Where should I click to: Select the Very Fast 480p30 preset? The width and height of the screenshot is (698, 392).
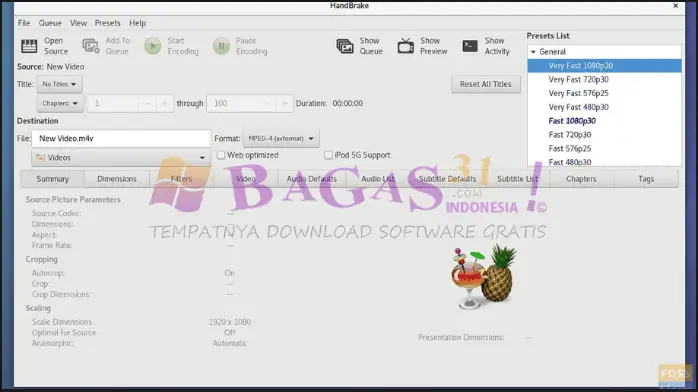click(x=605, y=107)
